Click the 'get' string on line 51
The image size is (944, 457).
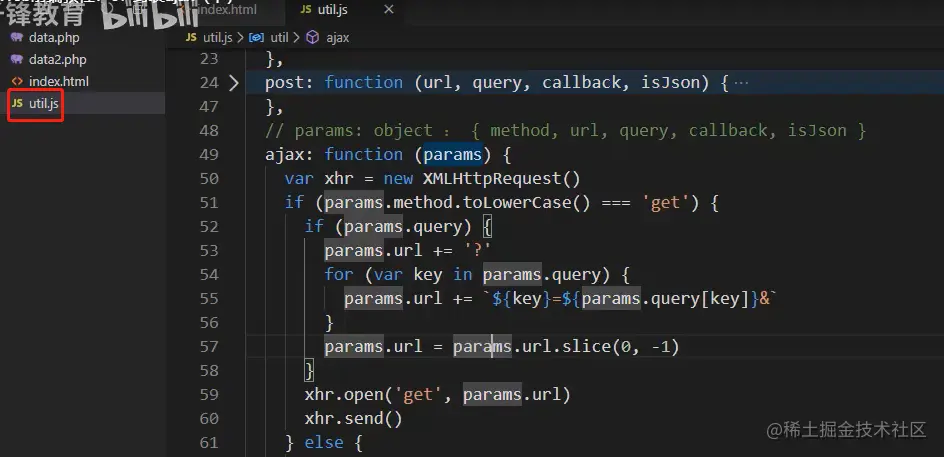tap(665, 203)
